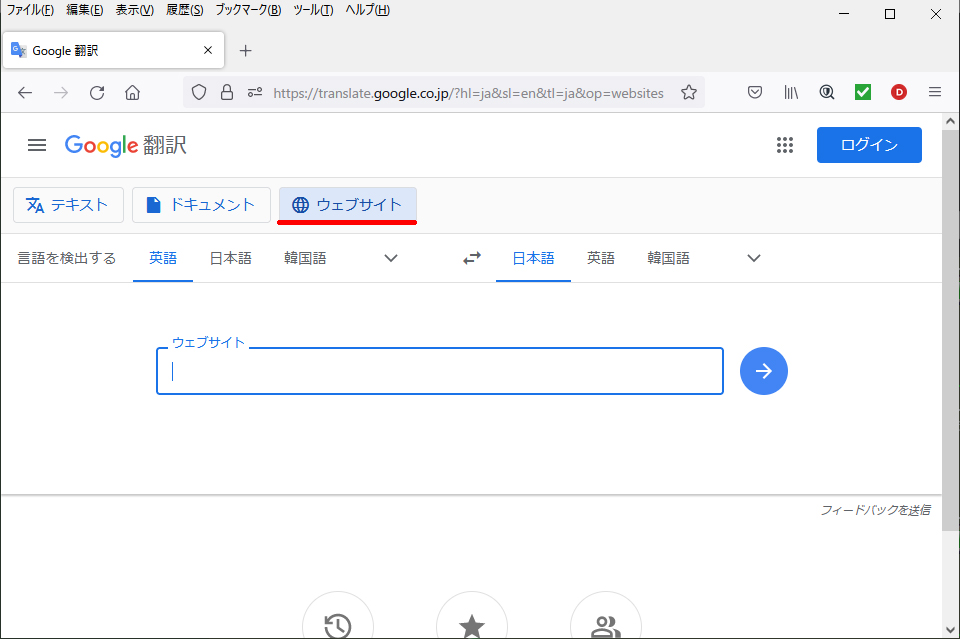Go to browser home page

point(132,93)
